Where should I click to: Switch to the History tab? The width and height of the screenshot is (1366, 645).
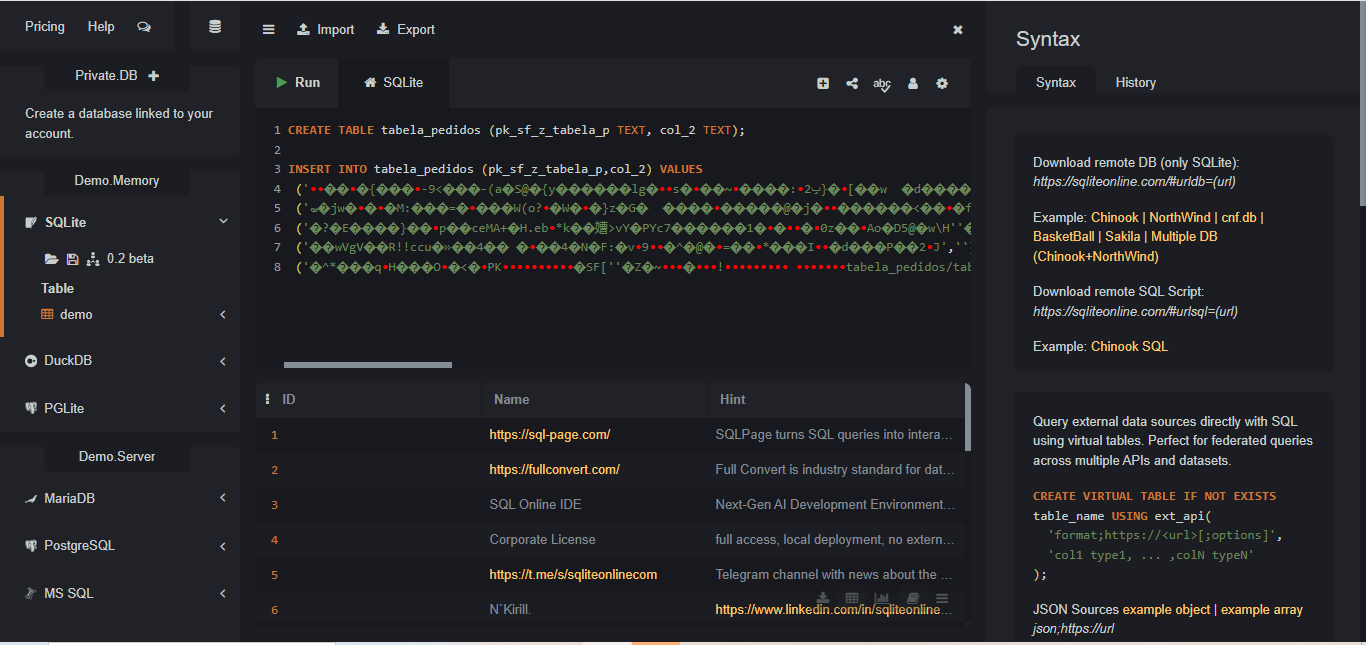(1135, 82)
